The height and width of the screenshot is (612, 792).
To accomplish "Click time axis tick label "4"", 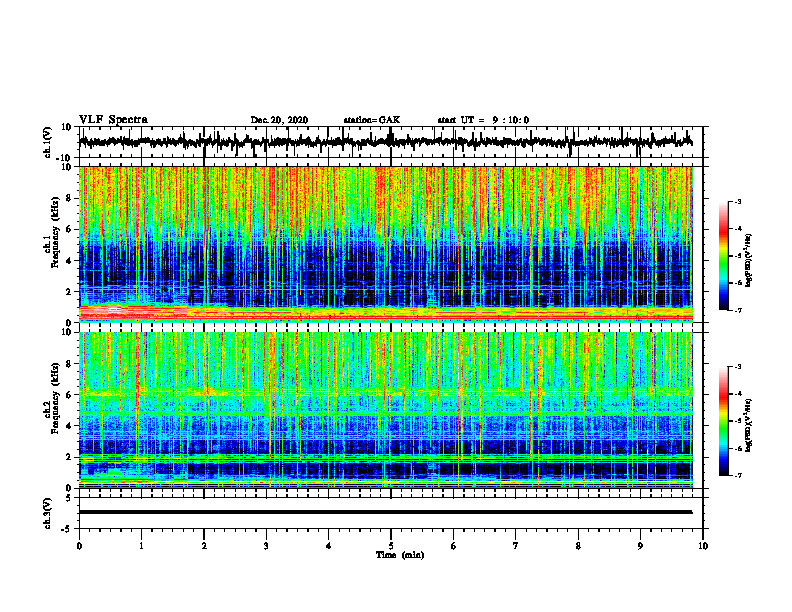I will coord(329,546).
